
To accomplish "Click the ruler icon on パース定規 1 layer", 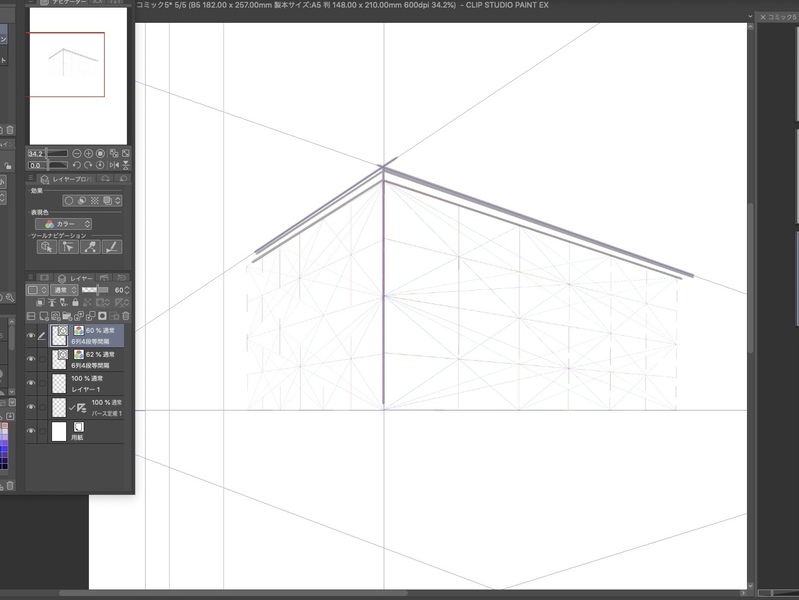I will click(x=82, y=407).
